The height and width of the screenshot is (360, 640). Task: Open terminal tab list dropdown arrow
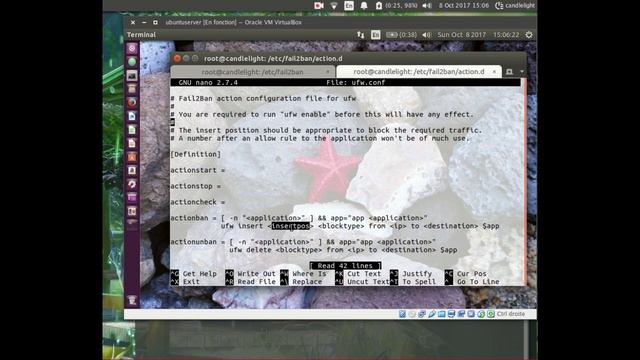click(522, 72)
